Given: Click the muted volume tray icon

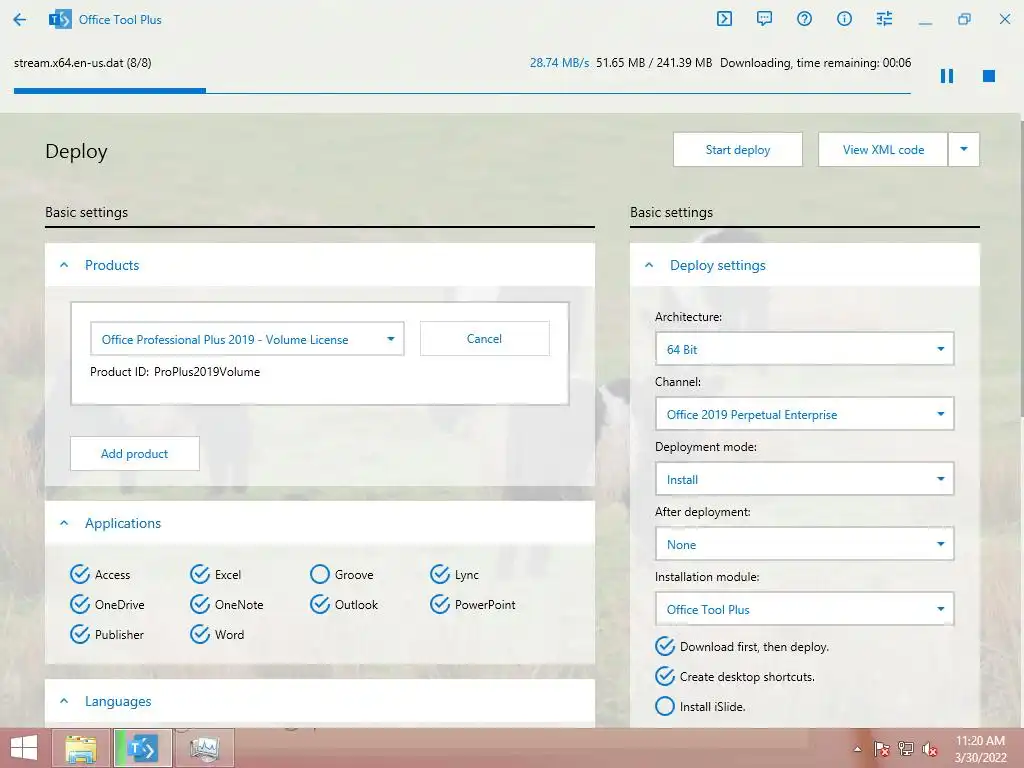Looking at the screenshot, I should (930, 749).
